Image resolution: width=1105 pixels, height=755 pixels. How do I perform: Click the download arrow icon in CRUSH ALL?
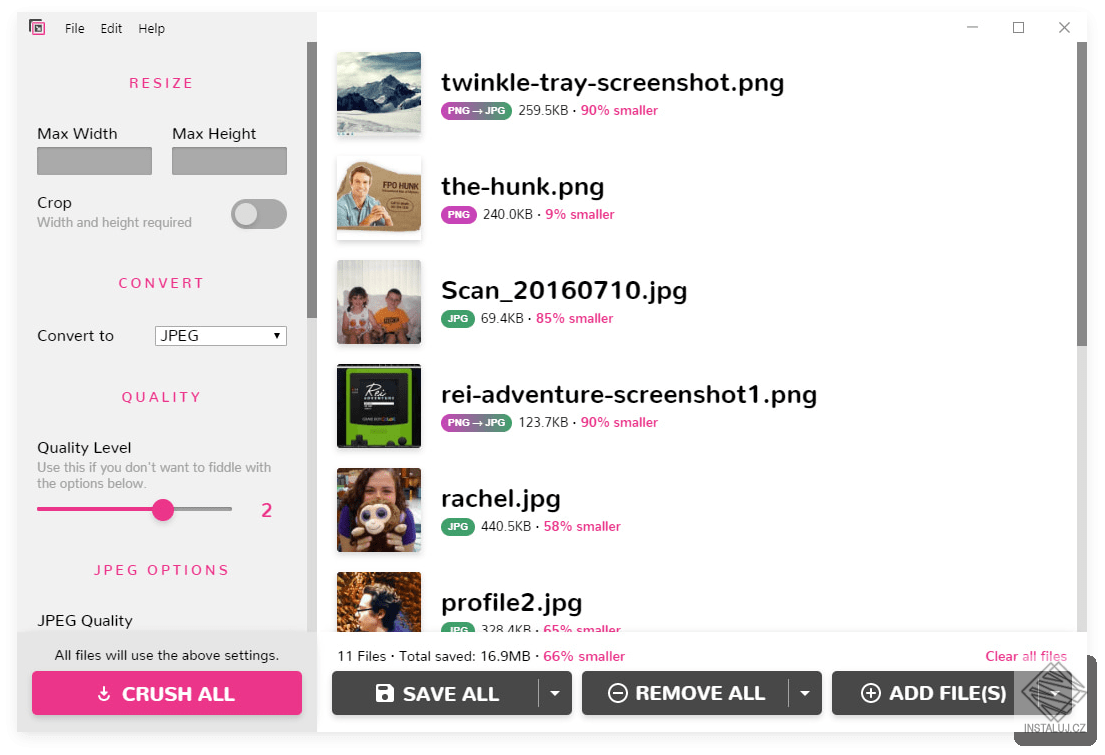[104, 694]
